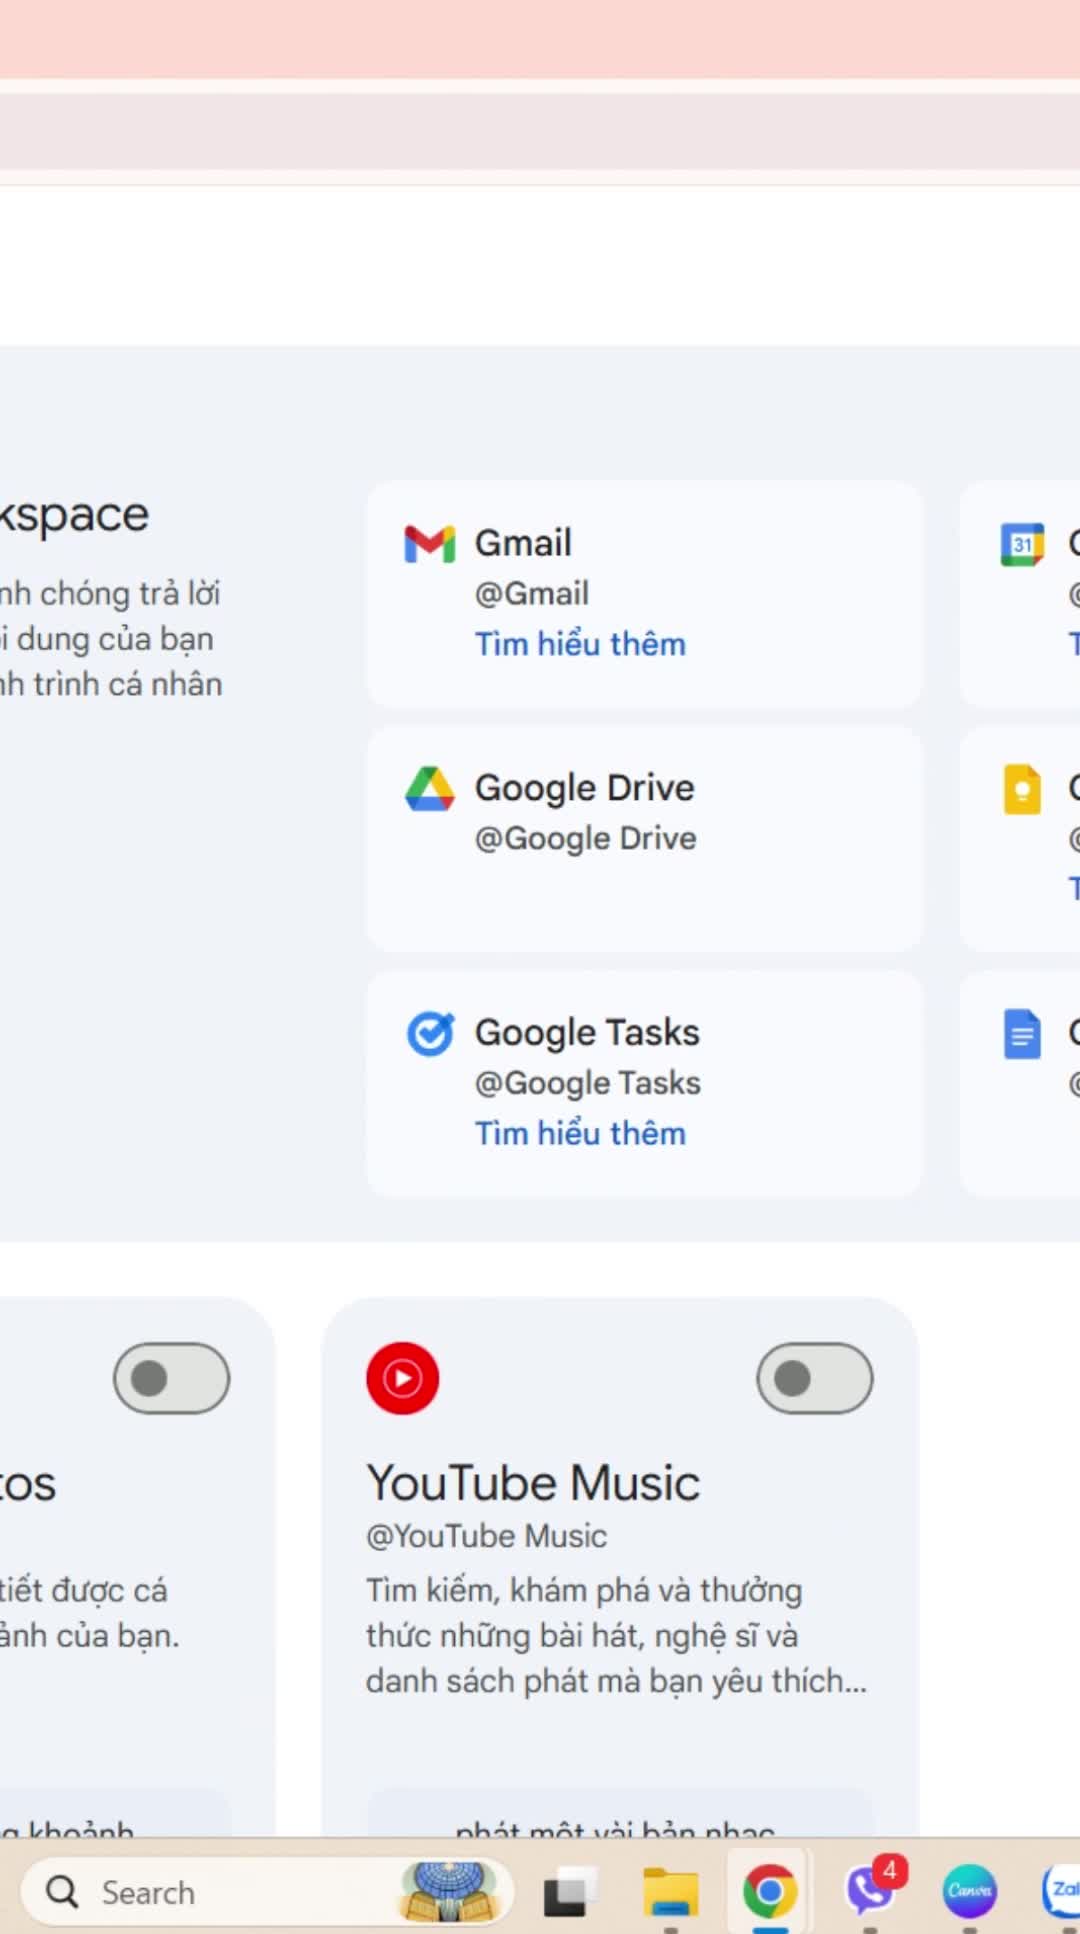Click the YouTube Music description text
The image size is (1080, 1934).
click(616, 1636)
